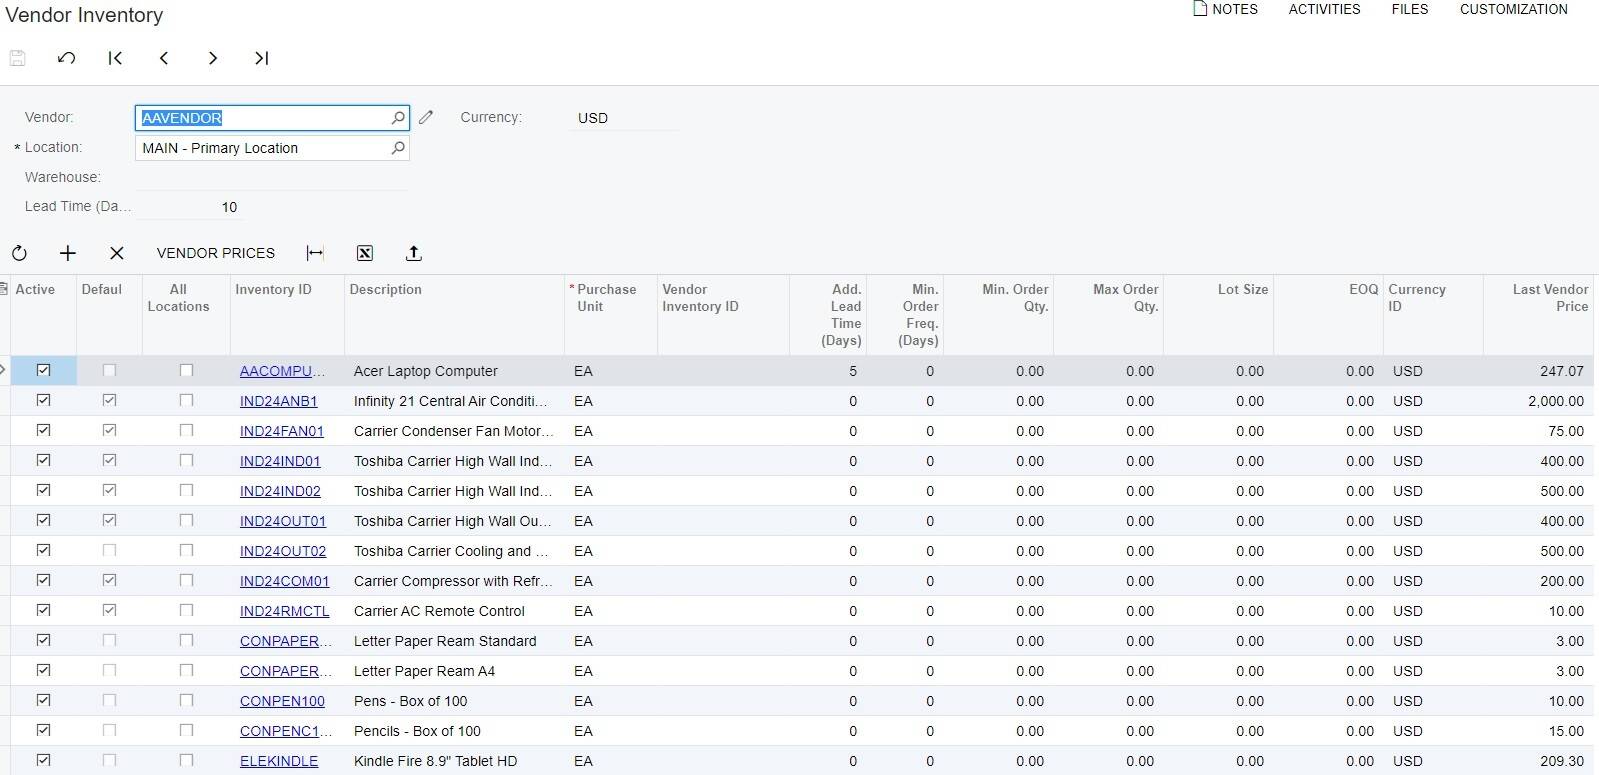
Task: Open the AACOMPU inventory link
Action: (x=282, y=371)
